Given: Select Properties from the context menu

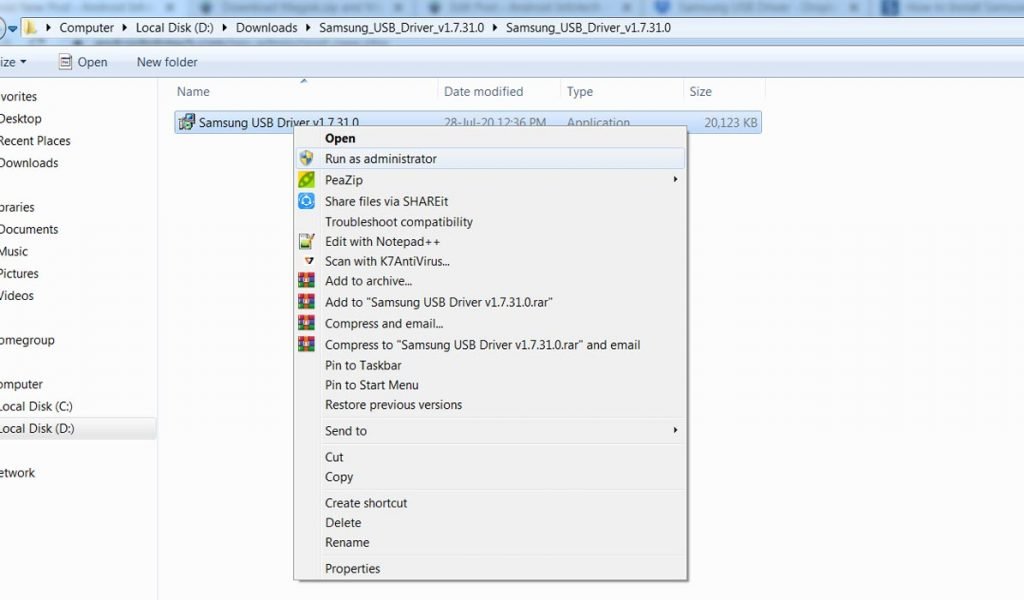Looking at the screenshot, I should coord(352,569).
